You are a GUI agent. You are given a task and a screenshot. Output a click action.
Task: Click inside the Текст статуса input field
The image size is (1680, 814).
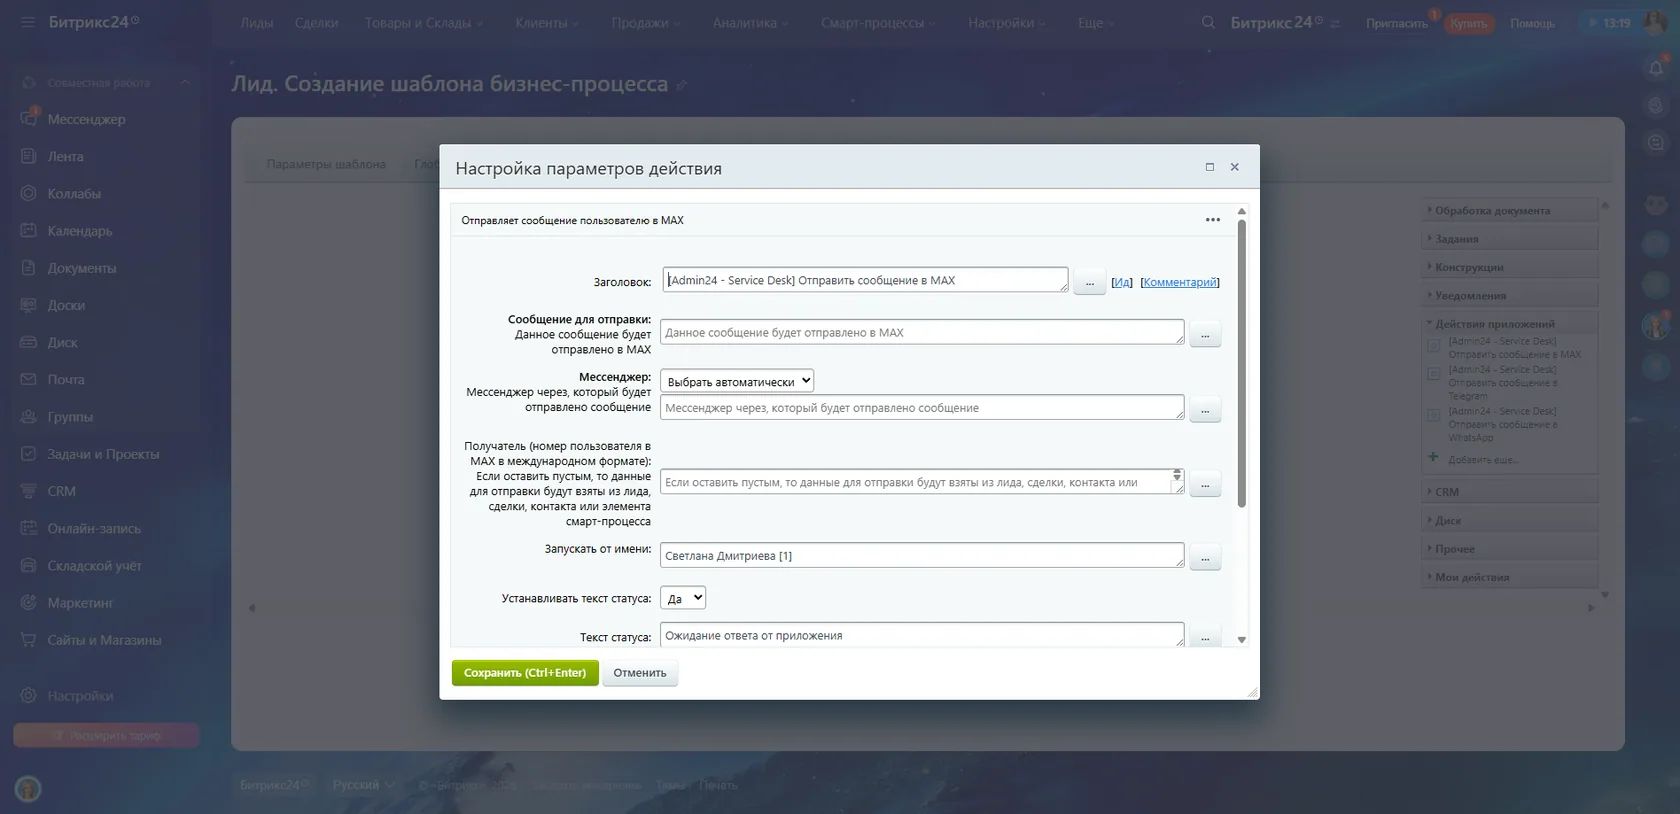(922, 635)
